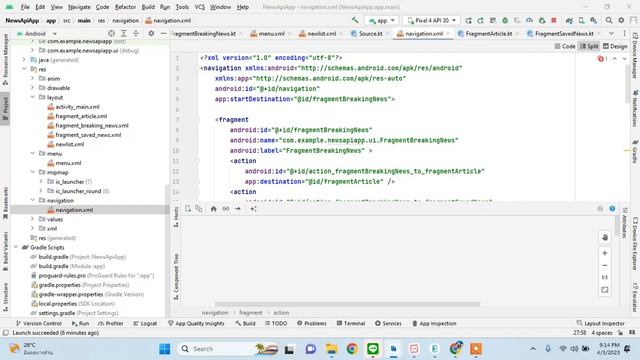Screen dimensions: 640x360
Task: Click Zoom to Fit Screen button
Action: click(x=605, y=290)
